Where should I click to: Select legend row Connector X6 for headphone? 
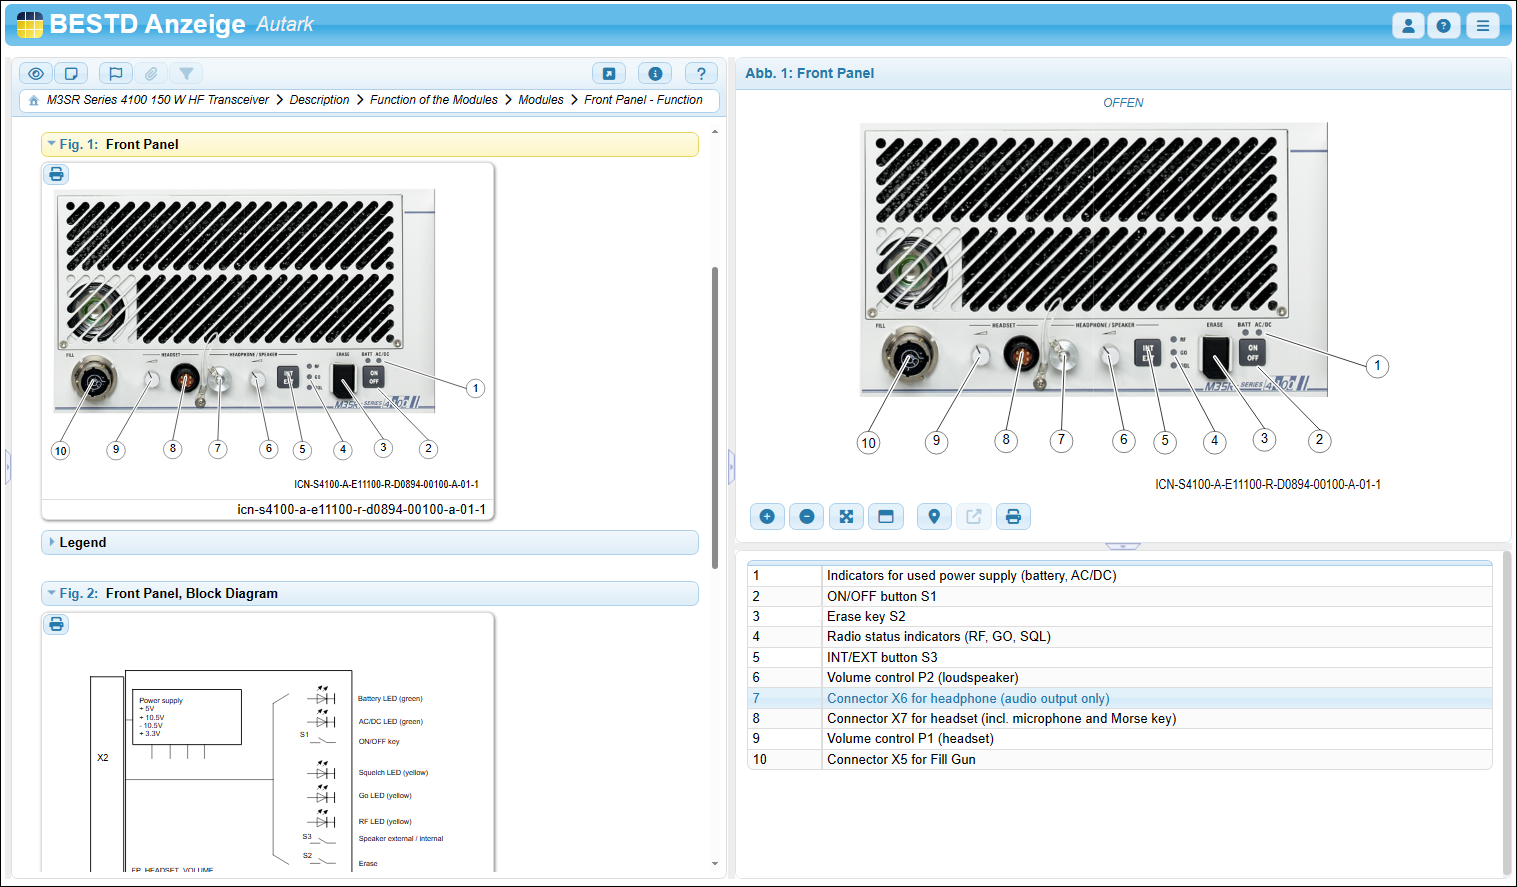click(x=1120, y=698)
